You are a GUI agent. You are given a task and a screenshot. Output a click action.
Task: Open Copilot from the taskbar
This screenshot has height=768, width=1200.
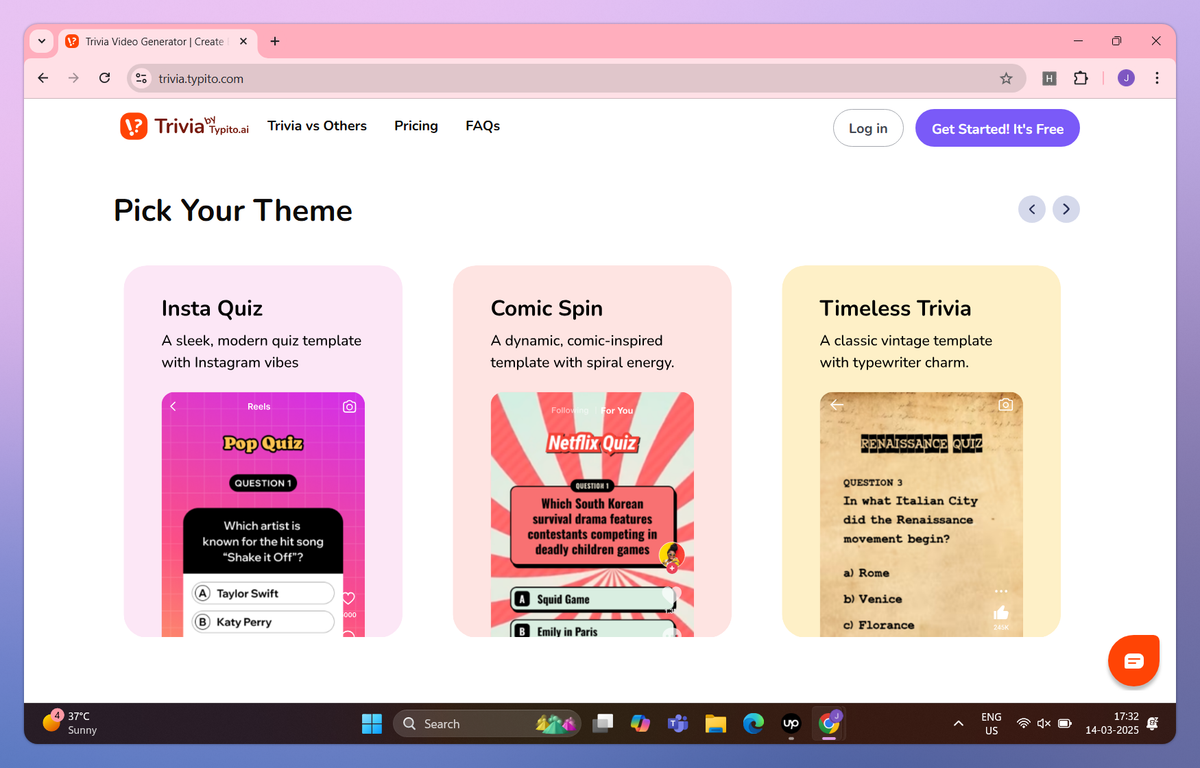coord(640,723)
